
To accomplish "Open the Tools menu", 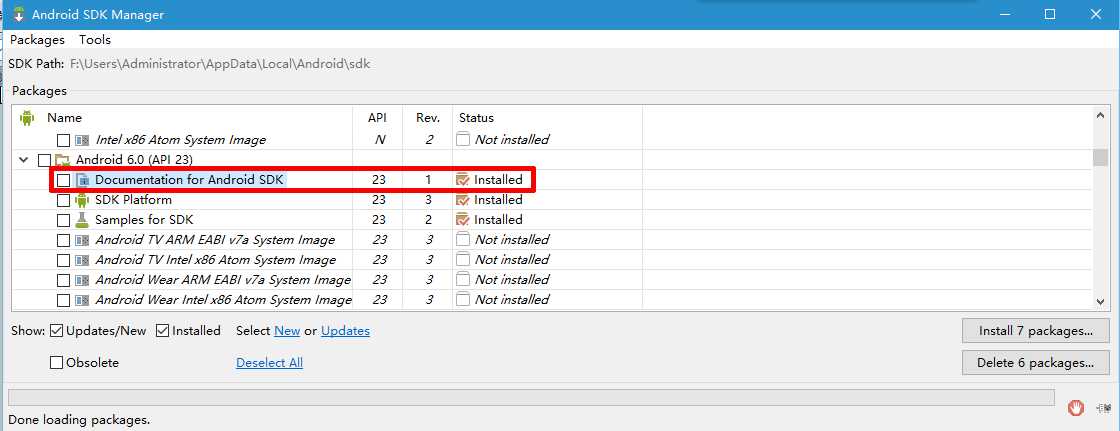I will (x=95, y=40).
